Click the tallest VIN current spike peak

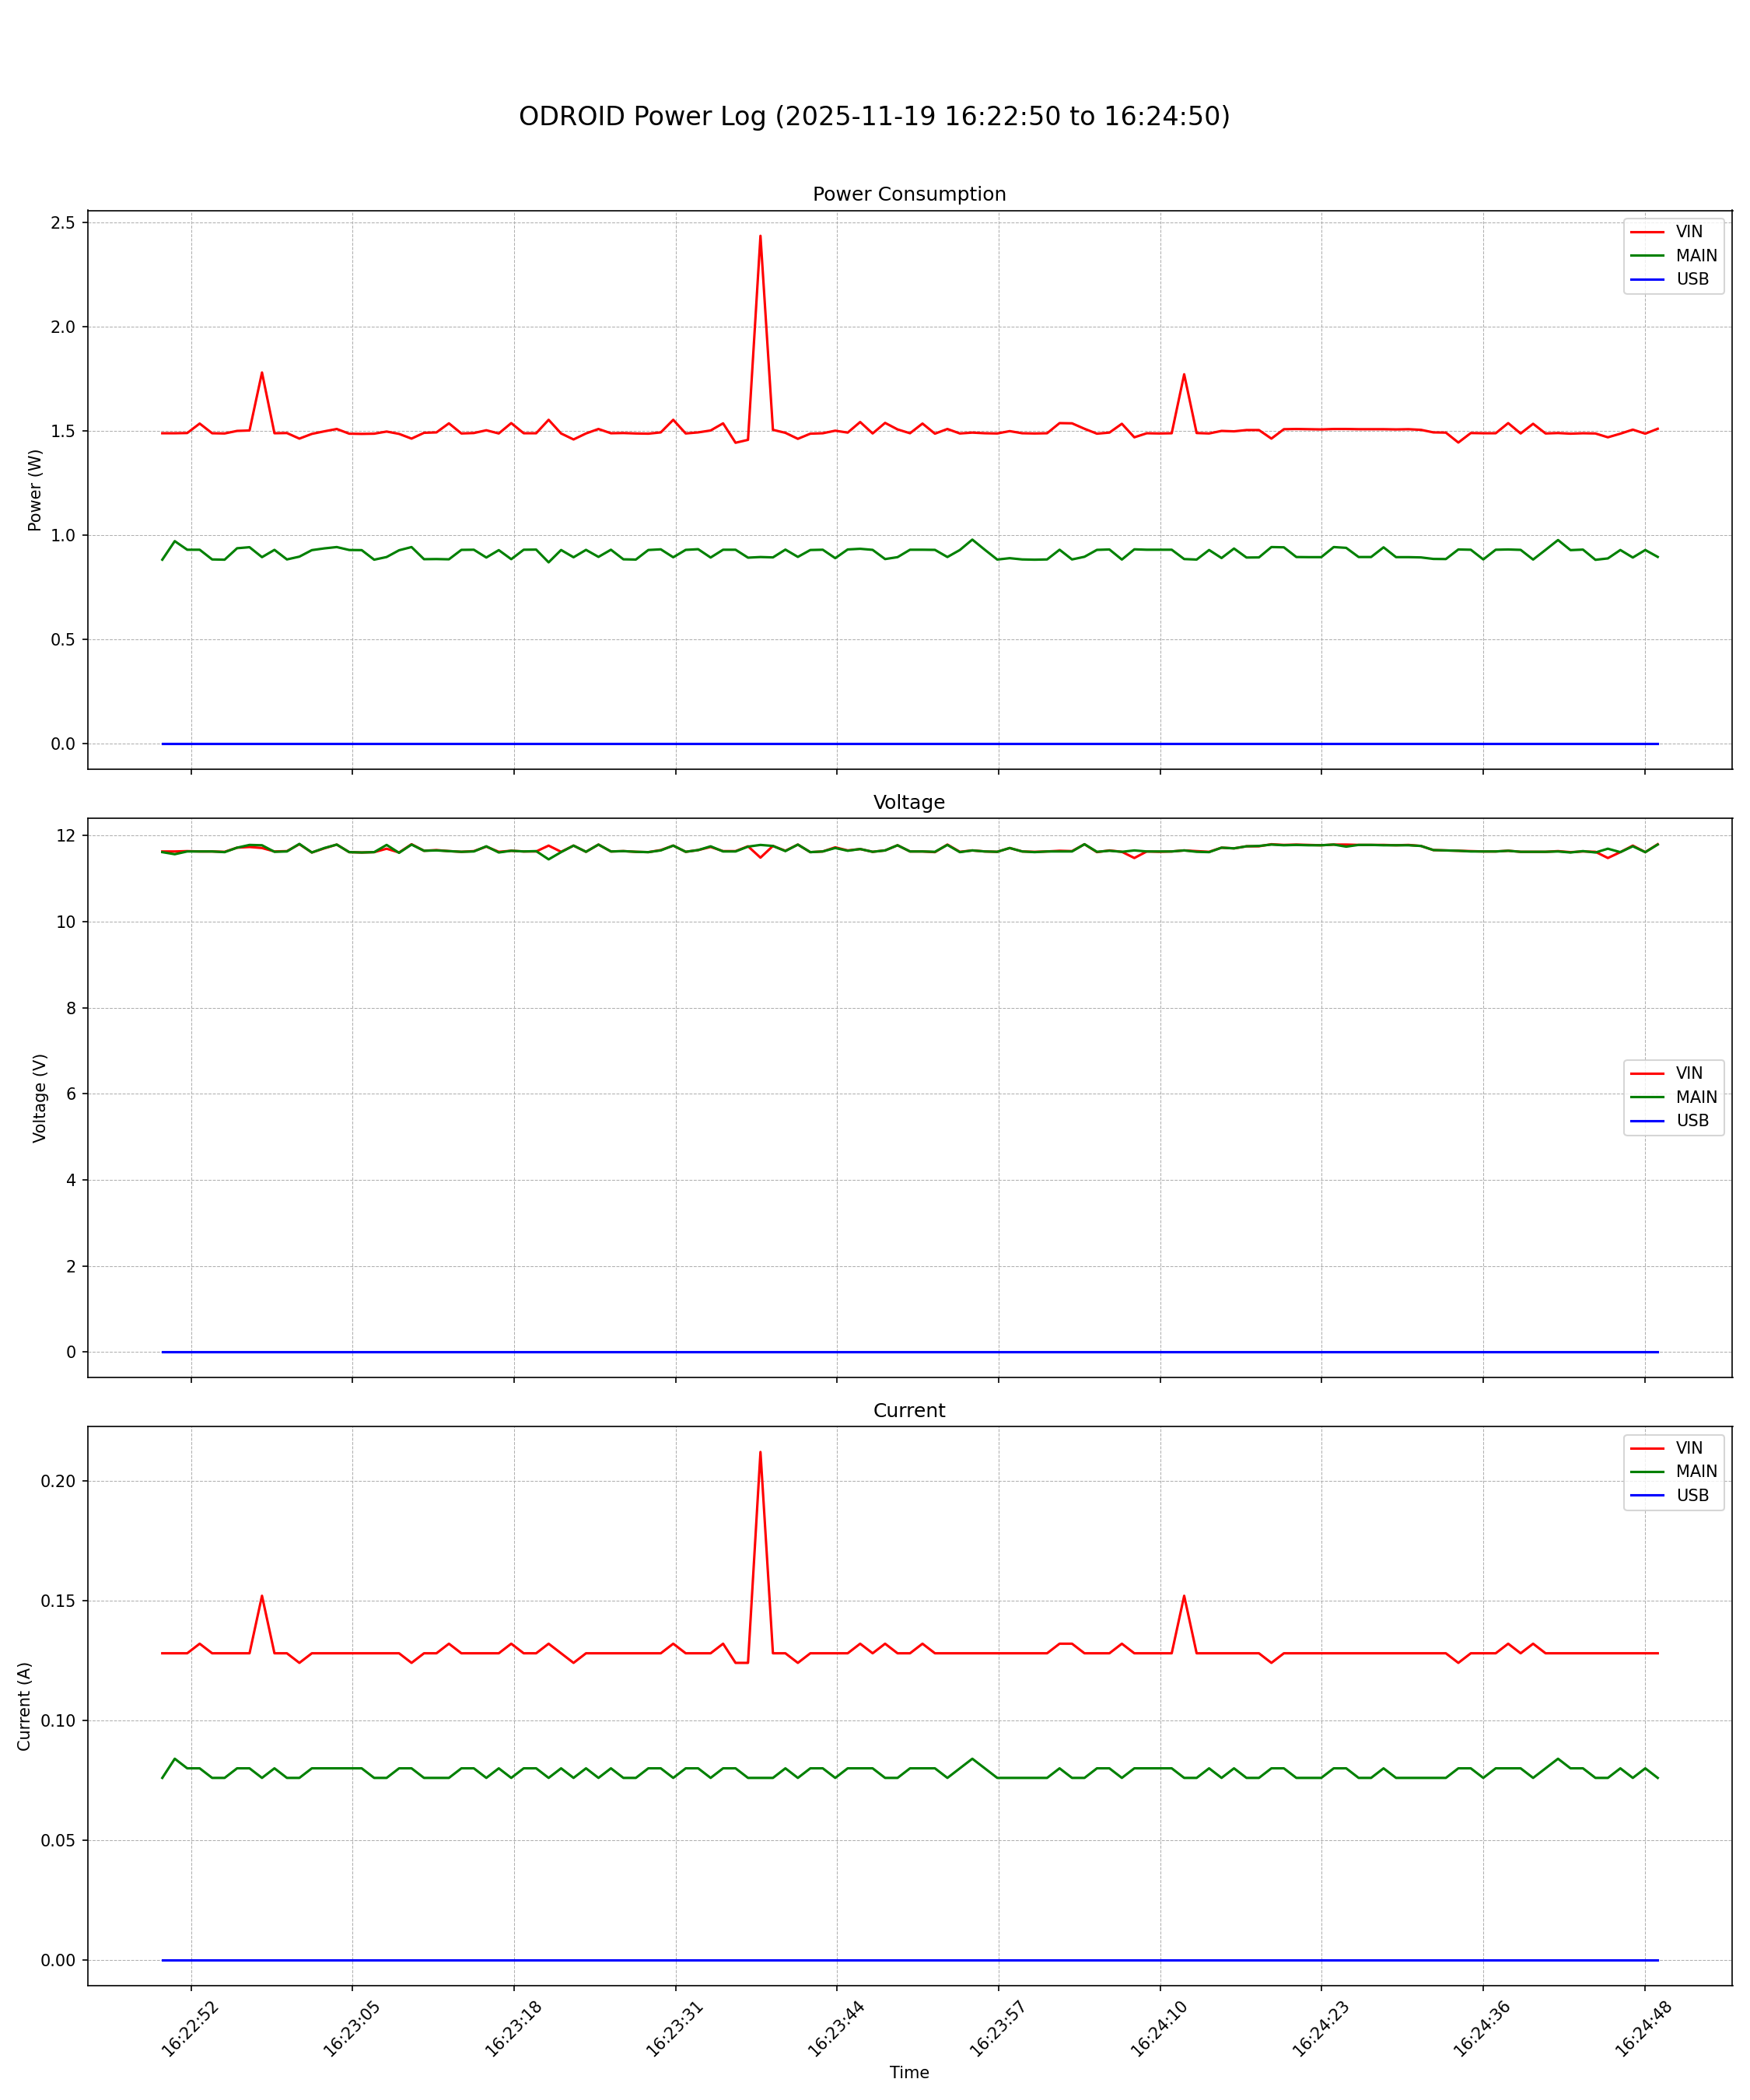click(x=760, y=1453)
